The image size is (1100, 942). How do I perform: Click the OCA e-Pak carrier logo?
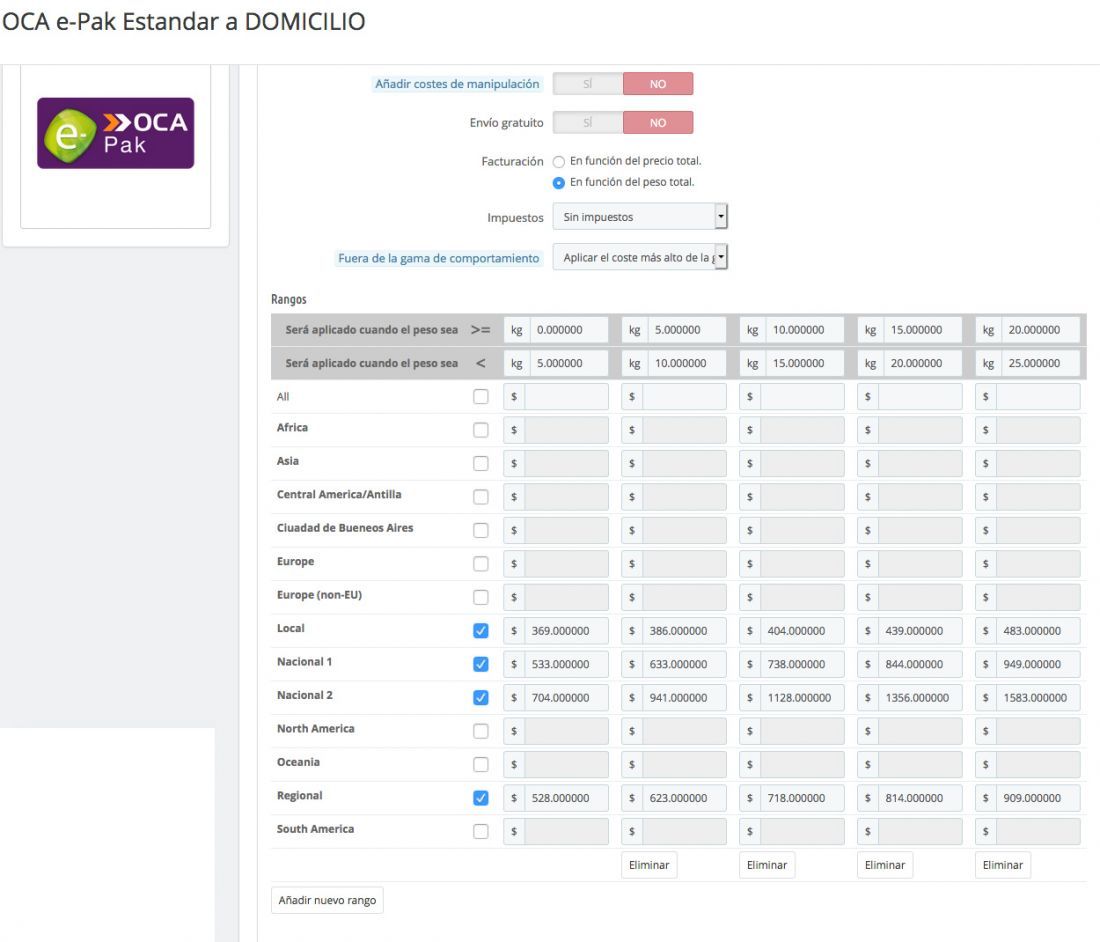[116, 133]
